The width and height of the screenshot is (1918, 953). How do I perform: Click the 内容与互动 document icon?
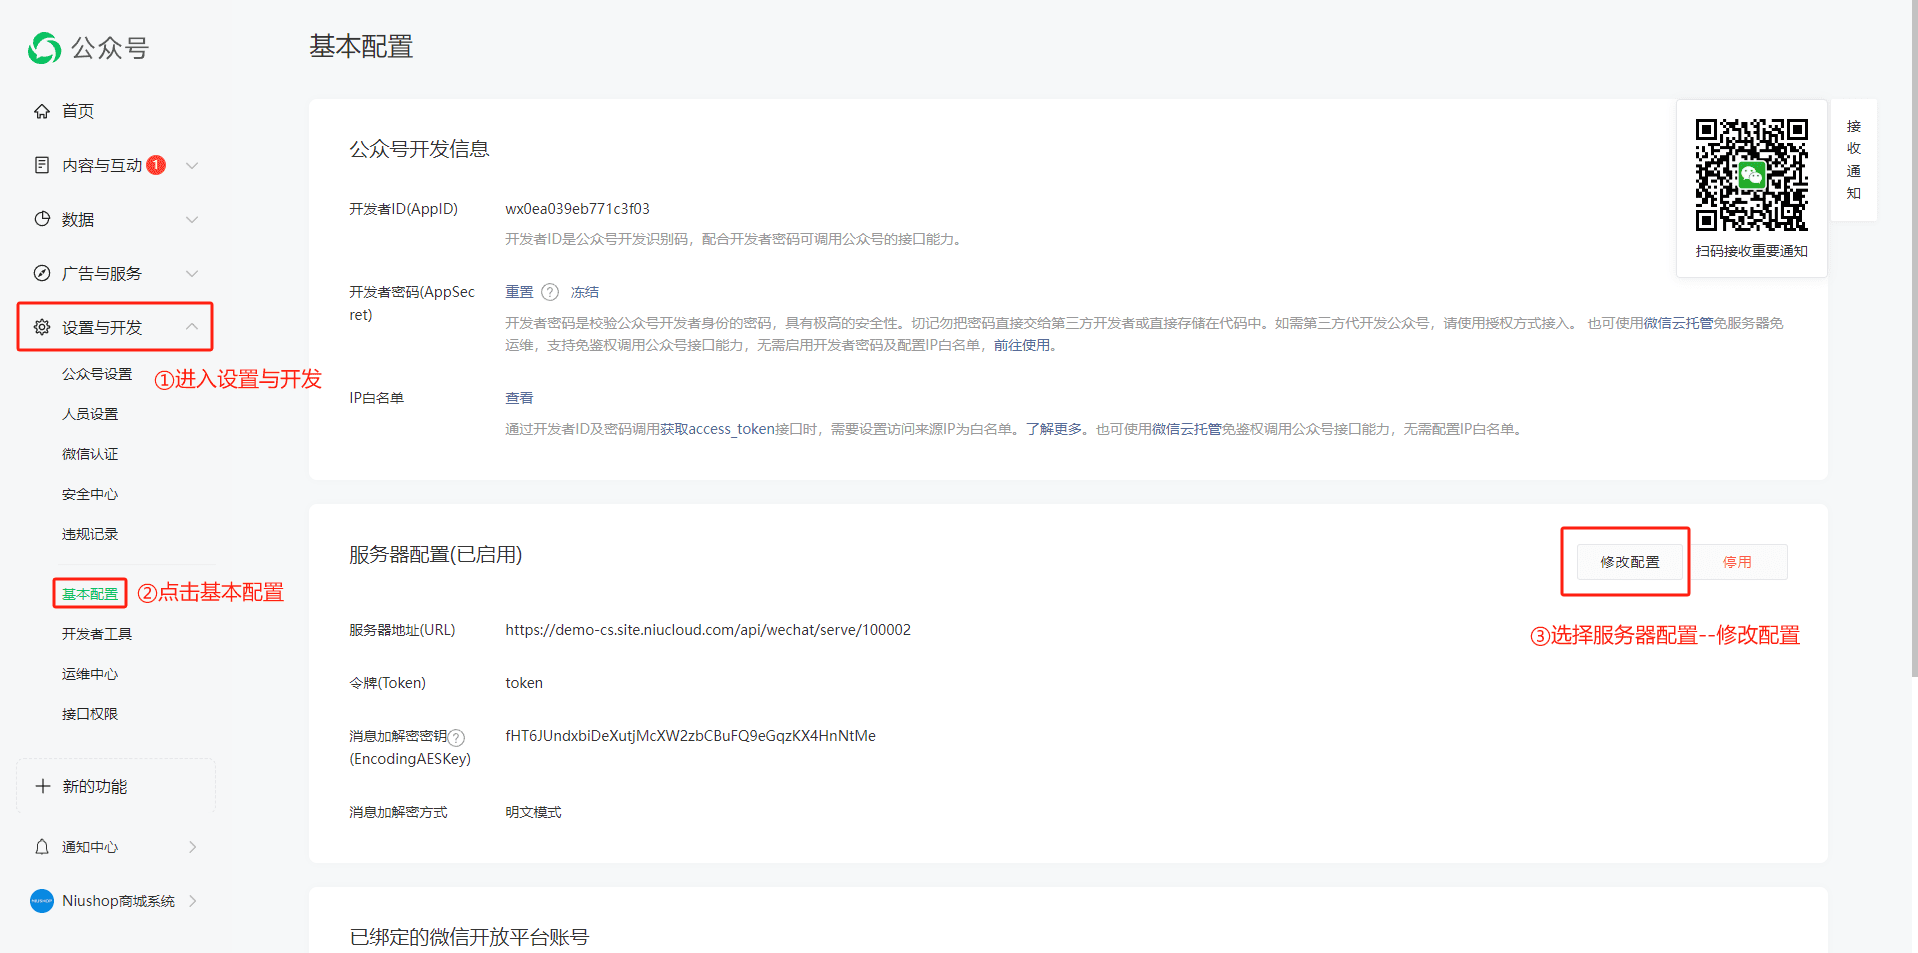point(42,165)
